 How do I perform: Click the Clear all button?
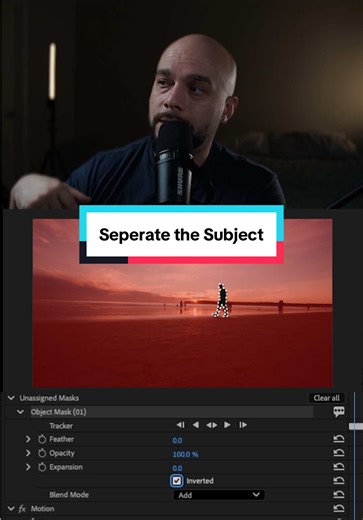pyautogui.click(x=326, y=398)
